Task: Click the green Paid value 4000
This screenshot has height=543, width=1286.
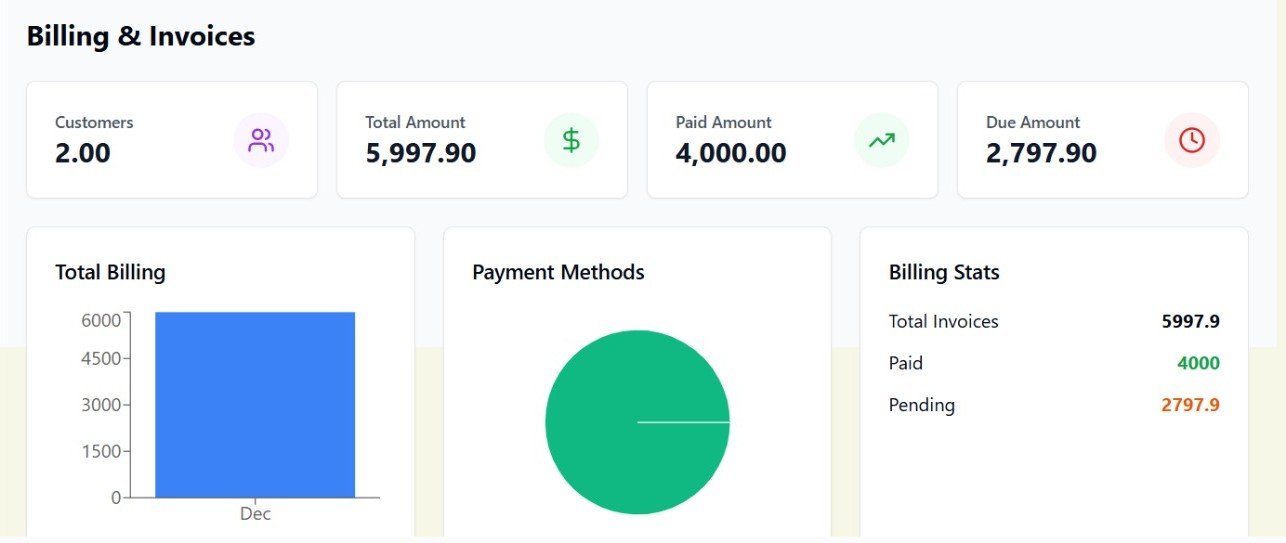Action: (1198, 363)
